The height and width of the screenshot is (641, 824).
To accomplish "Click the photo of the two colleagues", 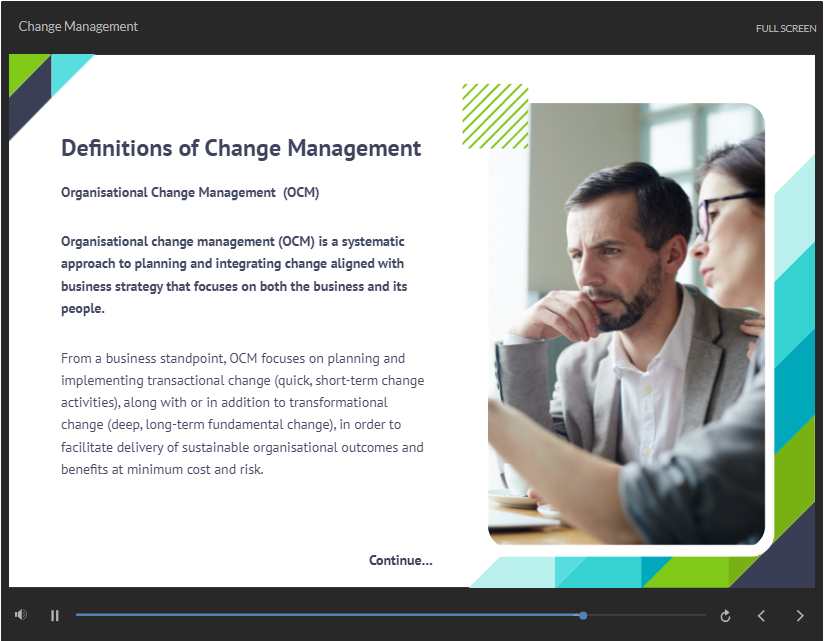I will click(x=626, y=324).
